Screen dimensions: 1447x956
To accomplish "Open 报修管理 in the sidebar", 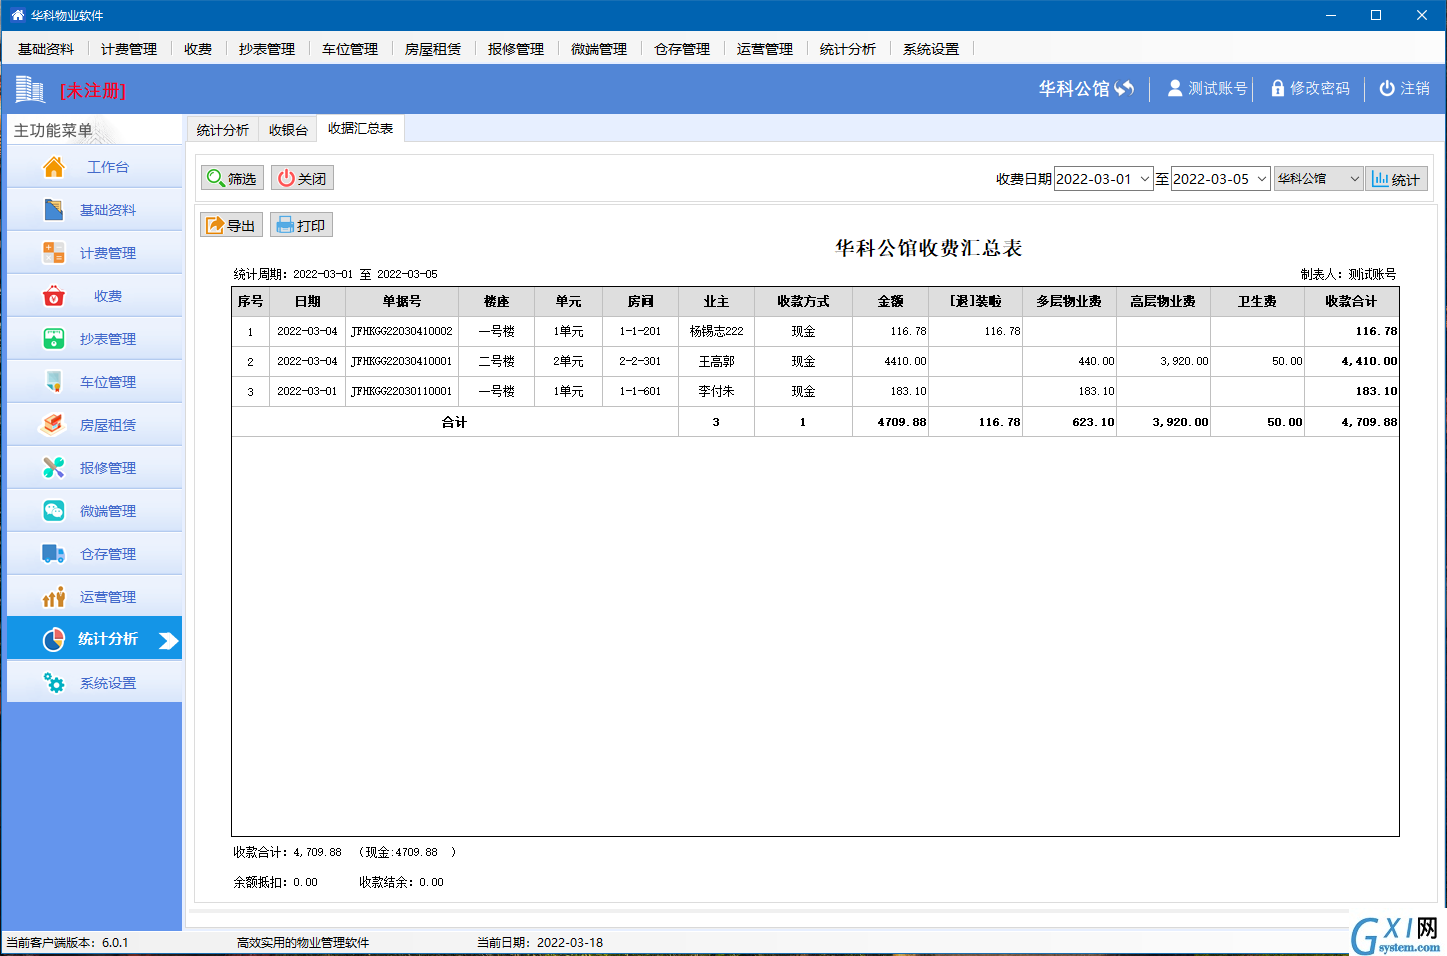I will [x=94, y=468].
